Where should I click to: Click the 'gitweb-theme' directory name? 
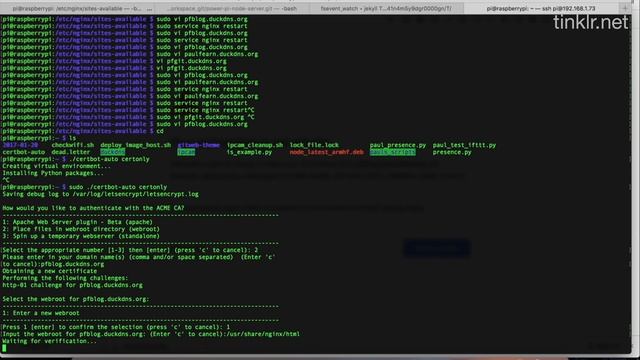pos(198,145)
